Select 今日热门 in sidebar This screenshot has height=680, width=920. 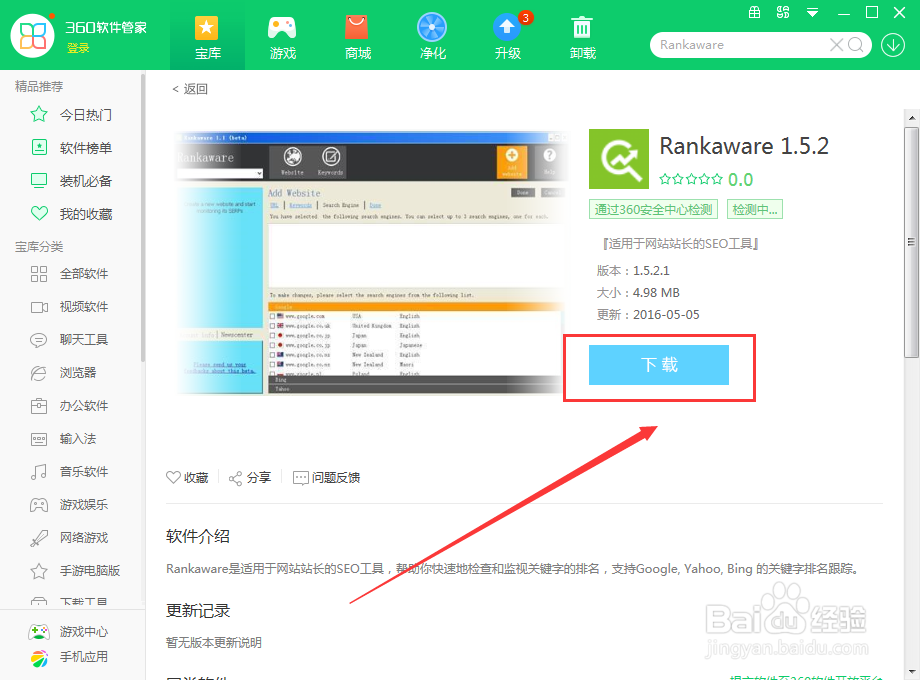coord(72,114)
